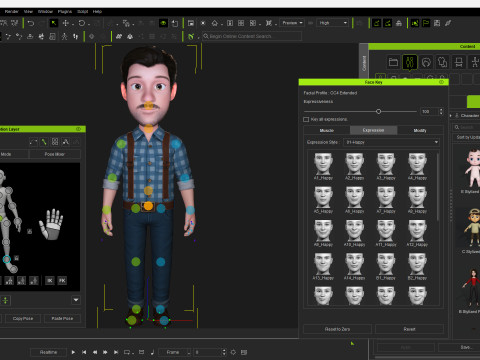Click the Play button on timeline bar
The width and height of the screenshot is (480, 360).
[73, 352]
